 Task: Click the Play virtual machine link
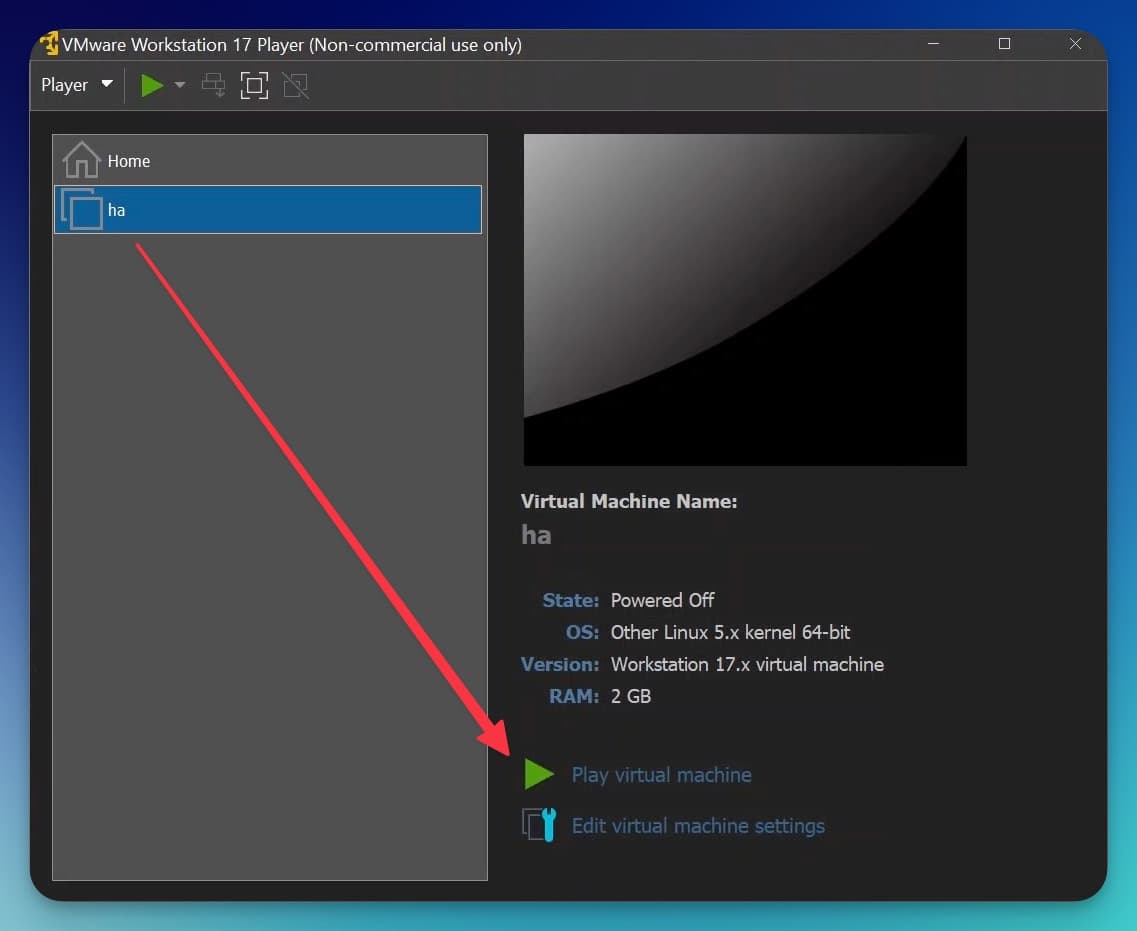pyautogui.click(x=662, y=774)
